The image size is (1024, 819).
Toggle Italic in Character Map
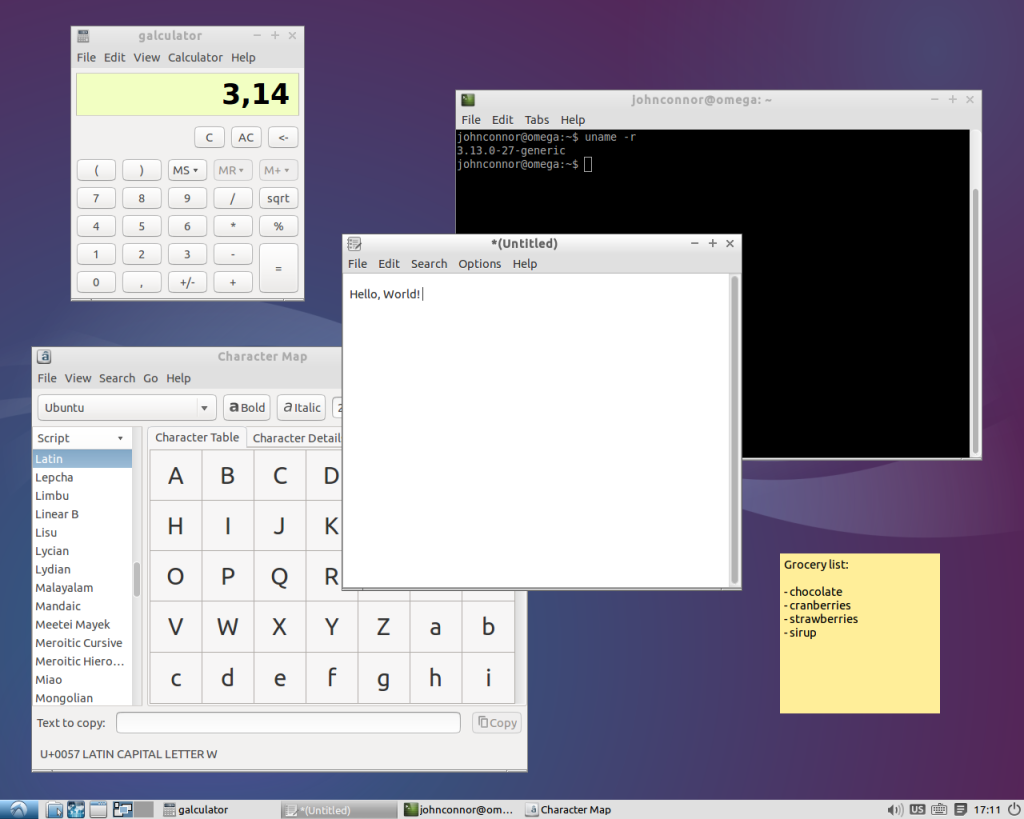pos(301,407)
